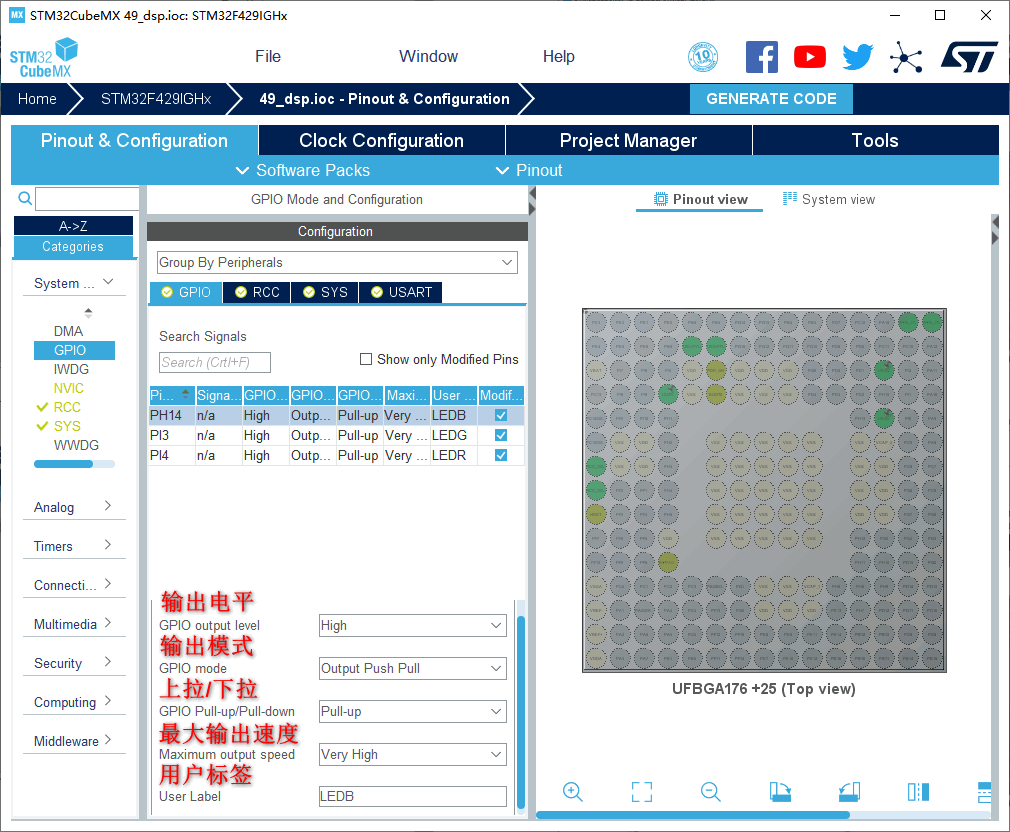The width and height of the screenshot is (1010, 832).
Task: Click the A->Z sort button
Action: 73,226
